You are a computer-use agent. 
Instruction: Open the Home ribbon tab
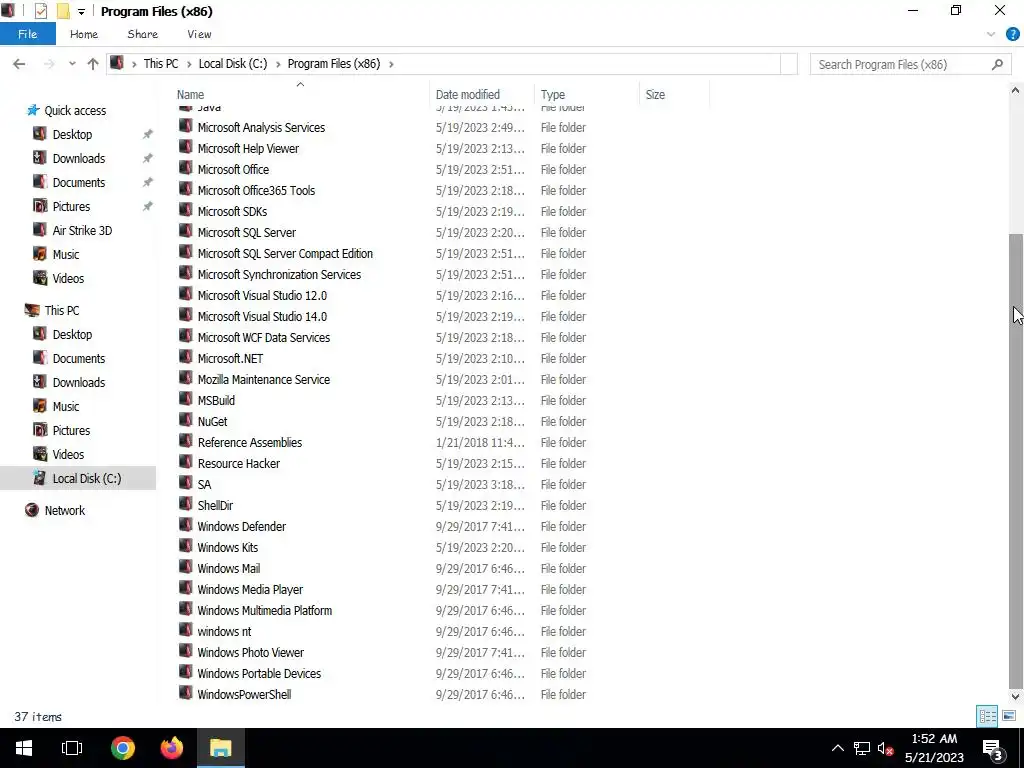point(84,34)
